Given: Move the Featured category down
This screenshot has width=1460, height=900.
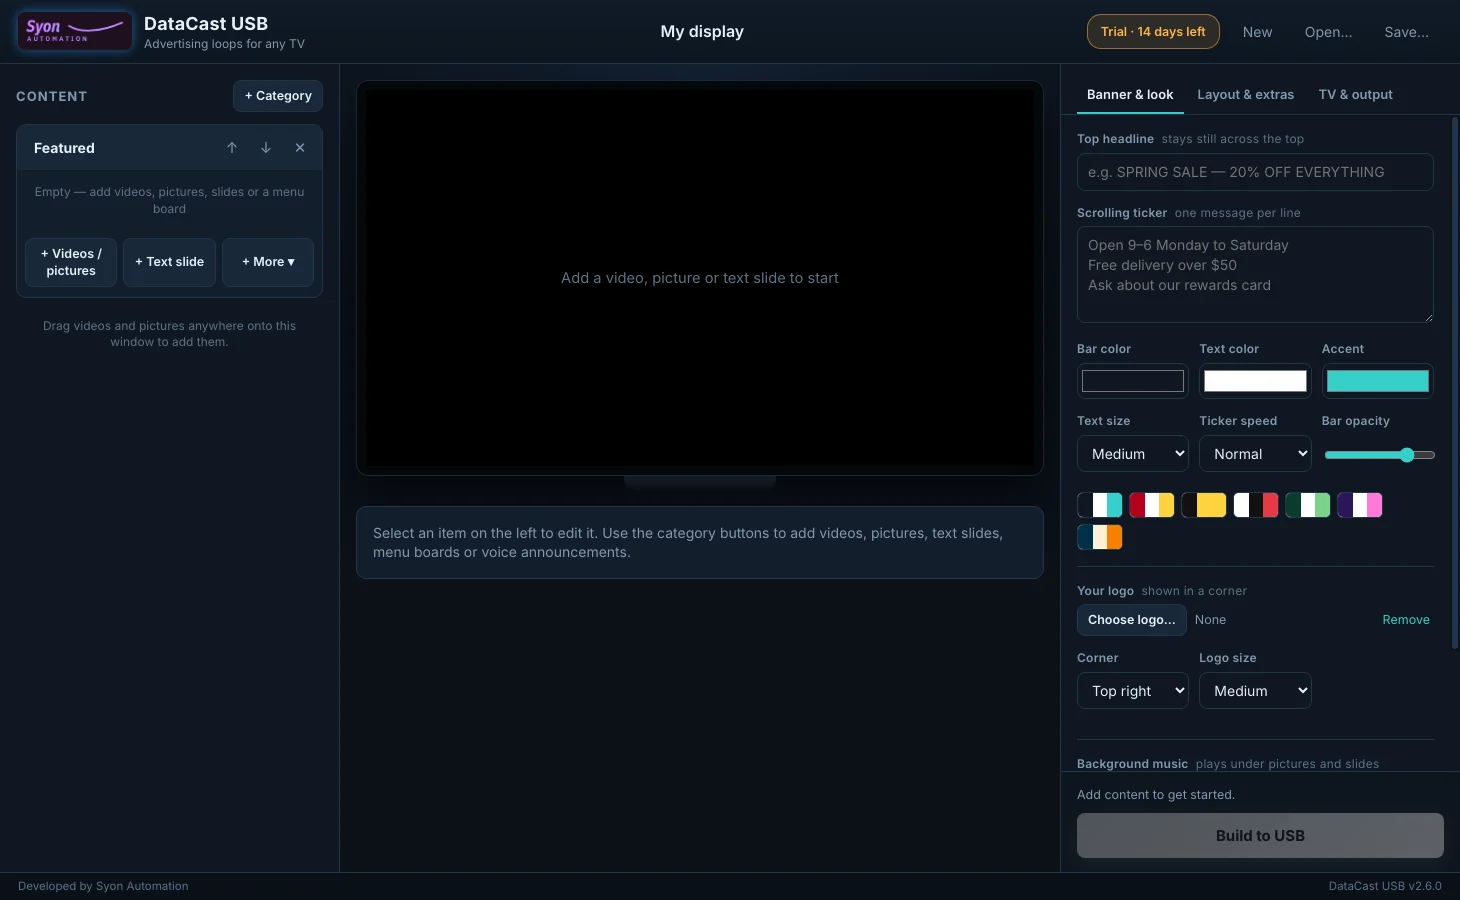Looking at the screenshot, I should pyautogui.click(x=266, y=148).
